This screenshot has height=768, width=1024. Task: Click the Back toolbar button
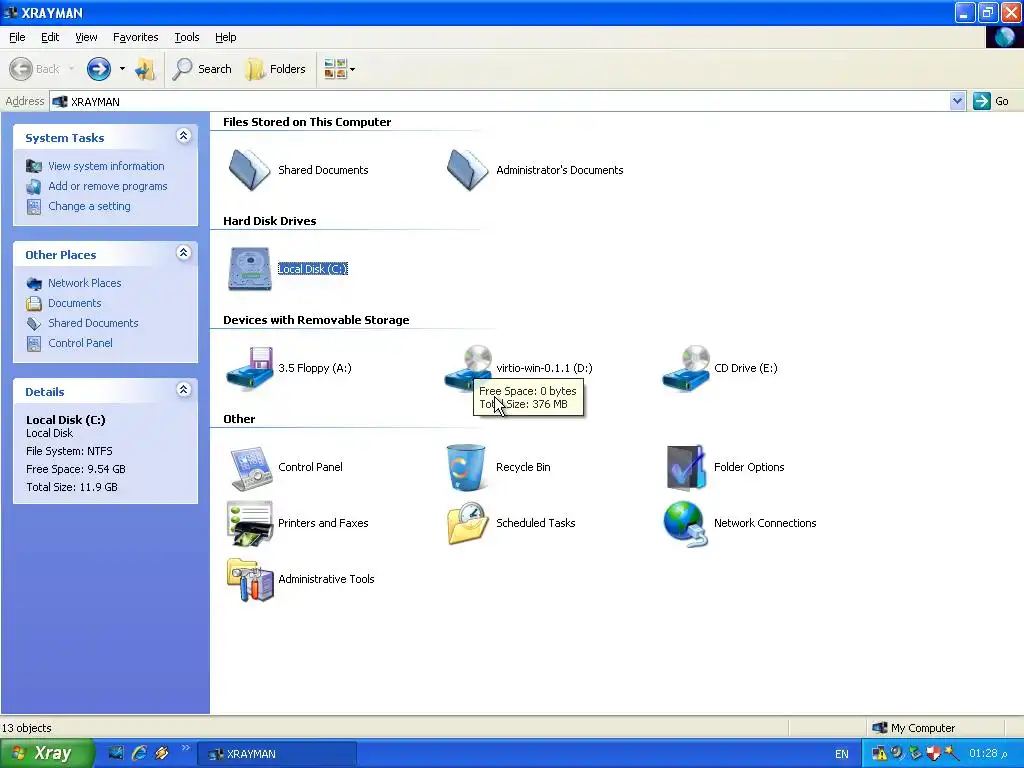click(x=35, y=69)
